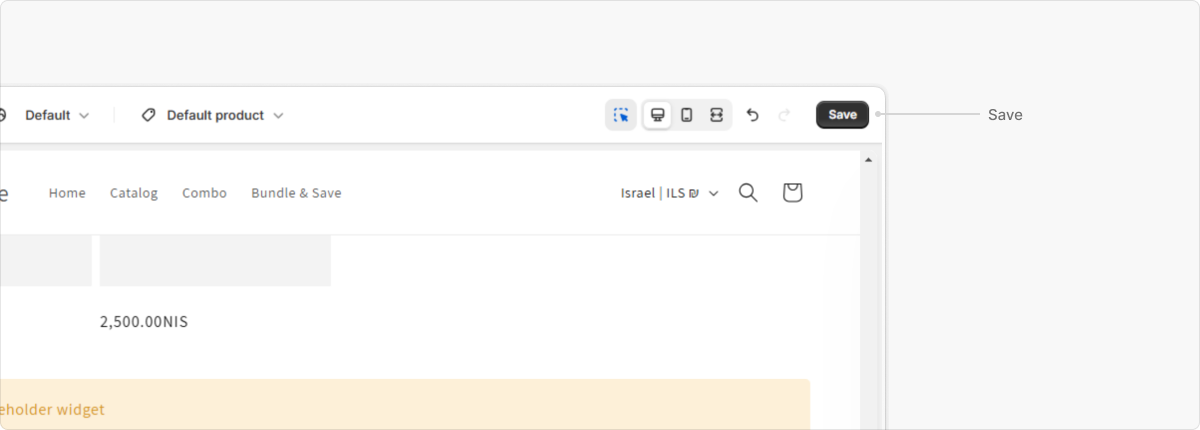Open the Default product template dropdown
The image size is (1200, 430).
coord(224,115)
